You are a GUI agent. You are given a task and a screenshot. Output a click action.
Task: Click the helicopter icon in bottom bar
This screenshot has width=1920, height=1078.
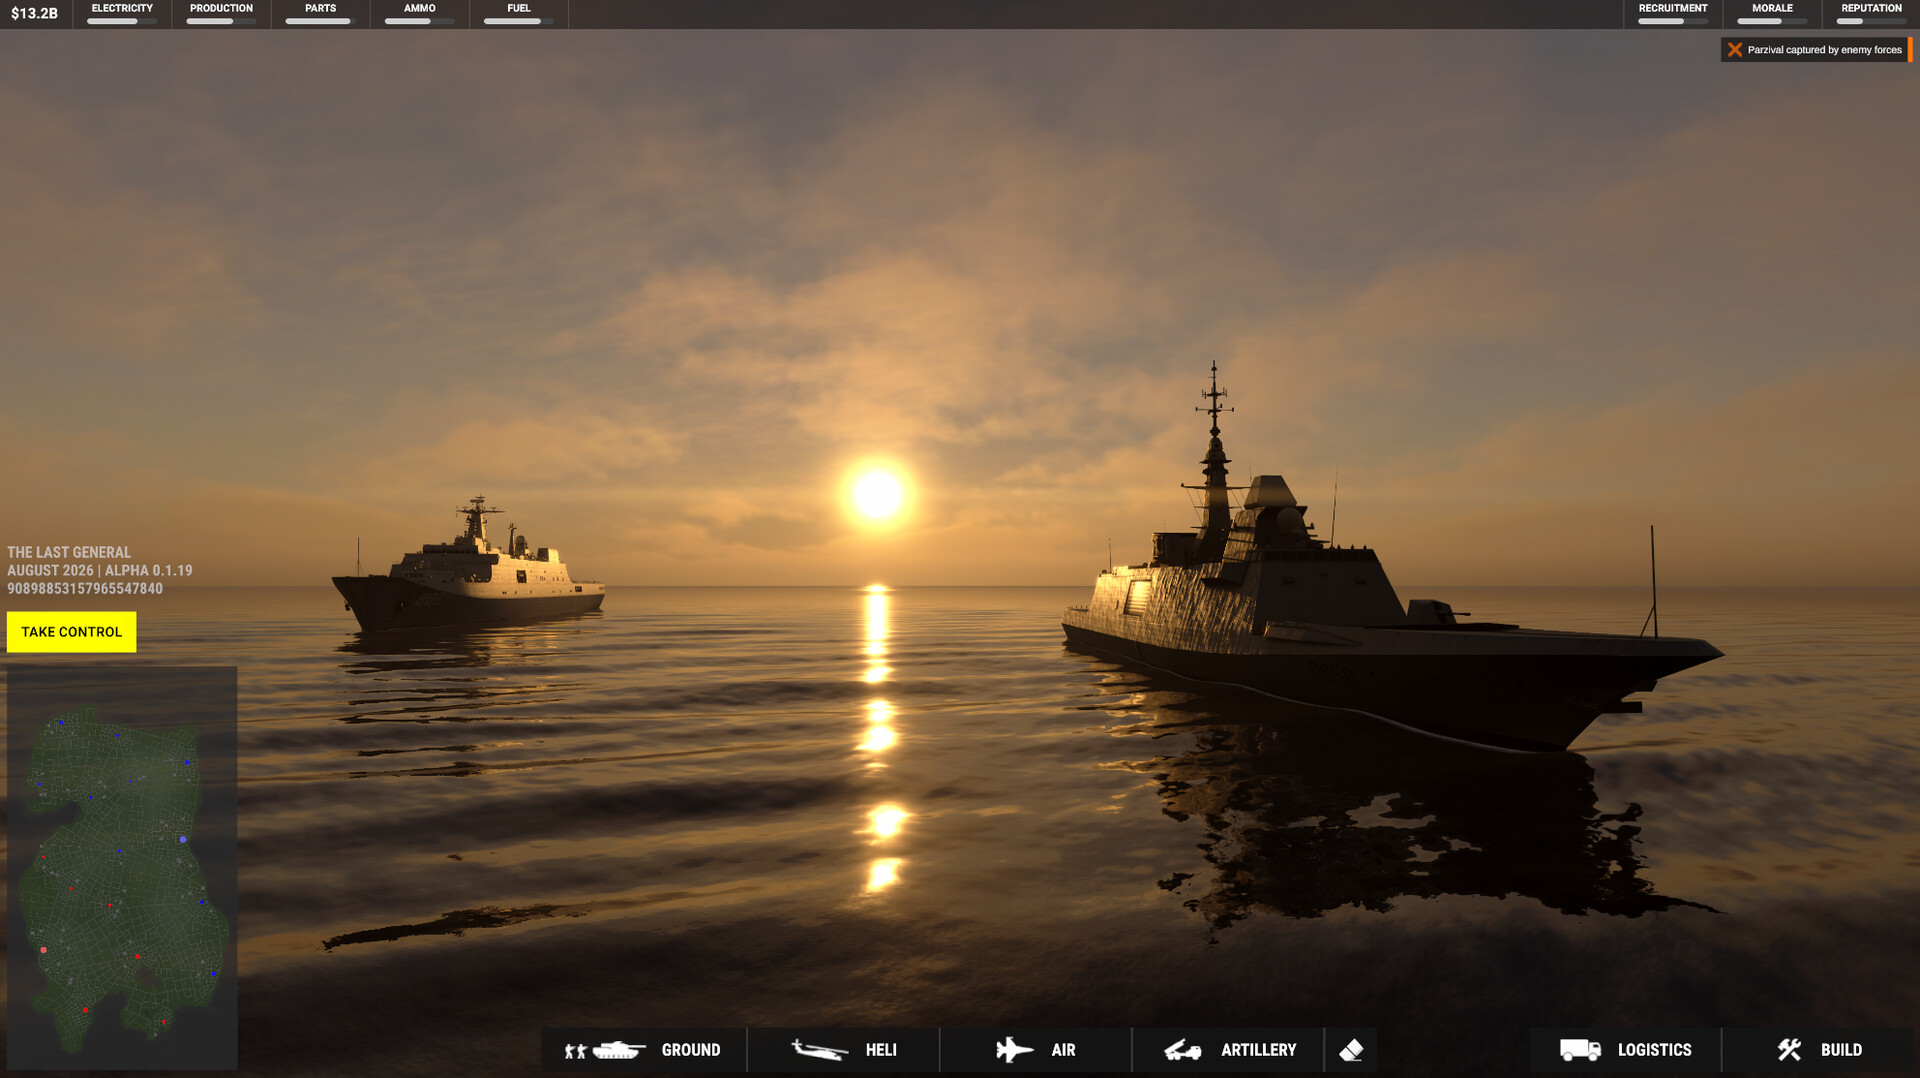tap(819, 1050)
